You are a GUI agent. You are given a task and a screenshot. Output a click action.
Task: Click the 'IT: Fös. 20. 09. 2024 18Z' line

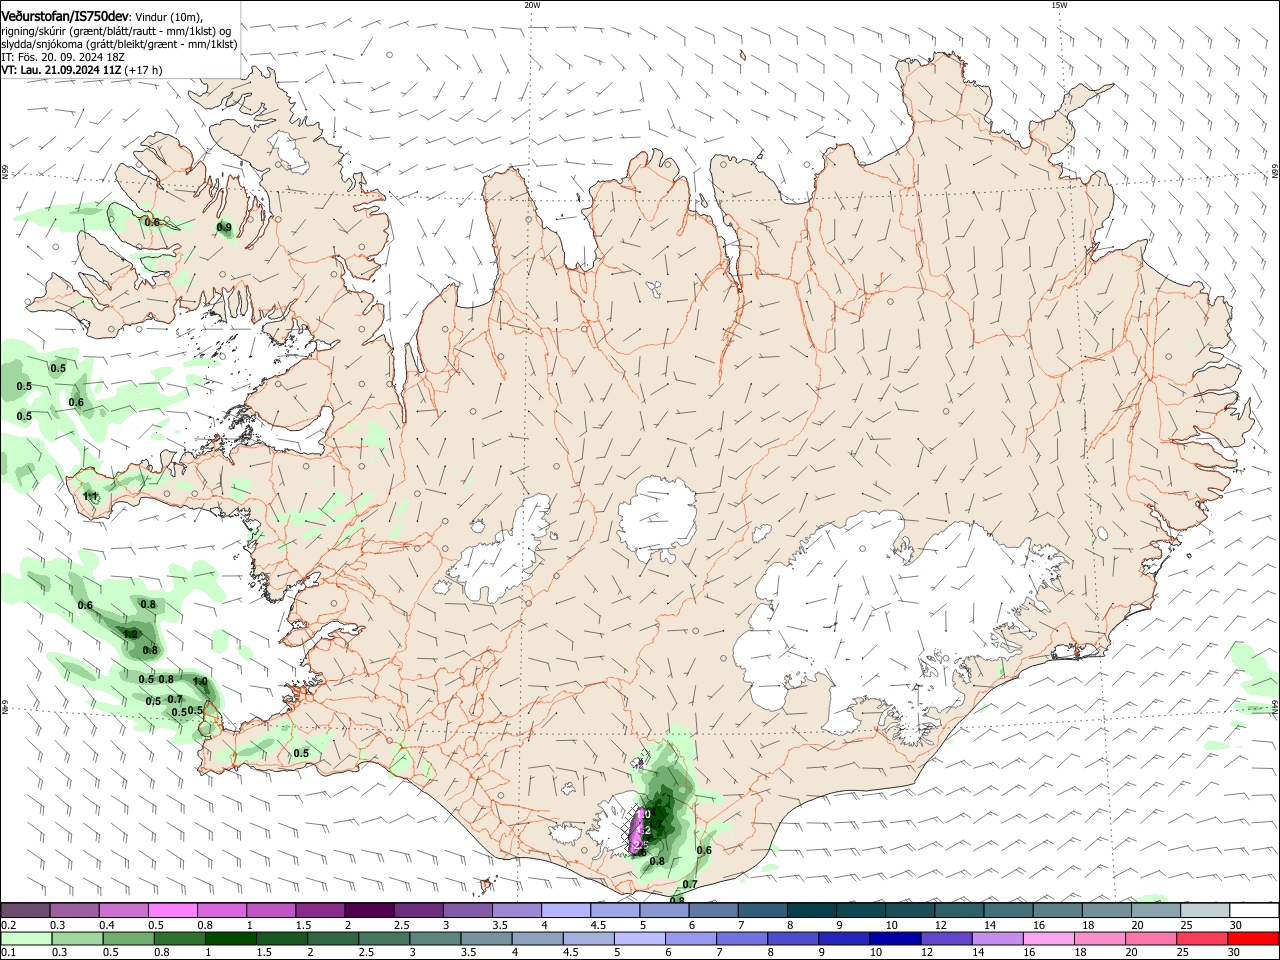[63, 57]
